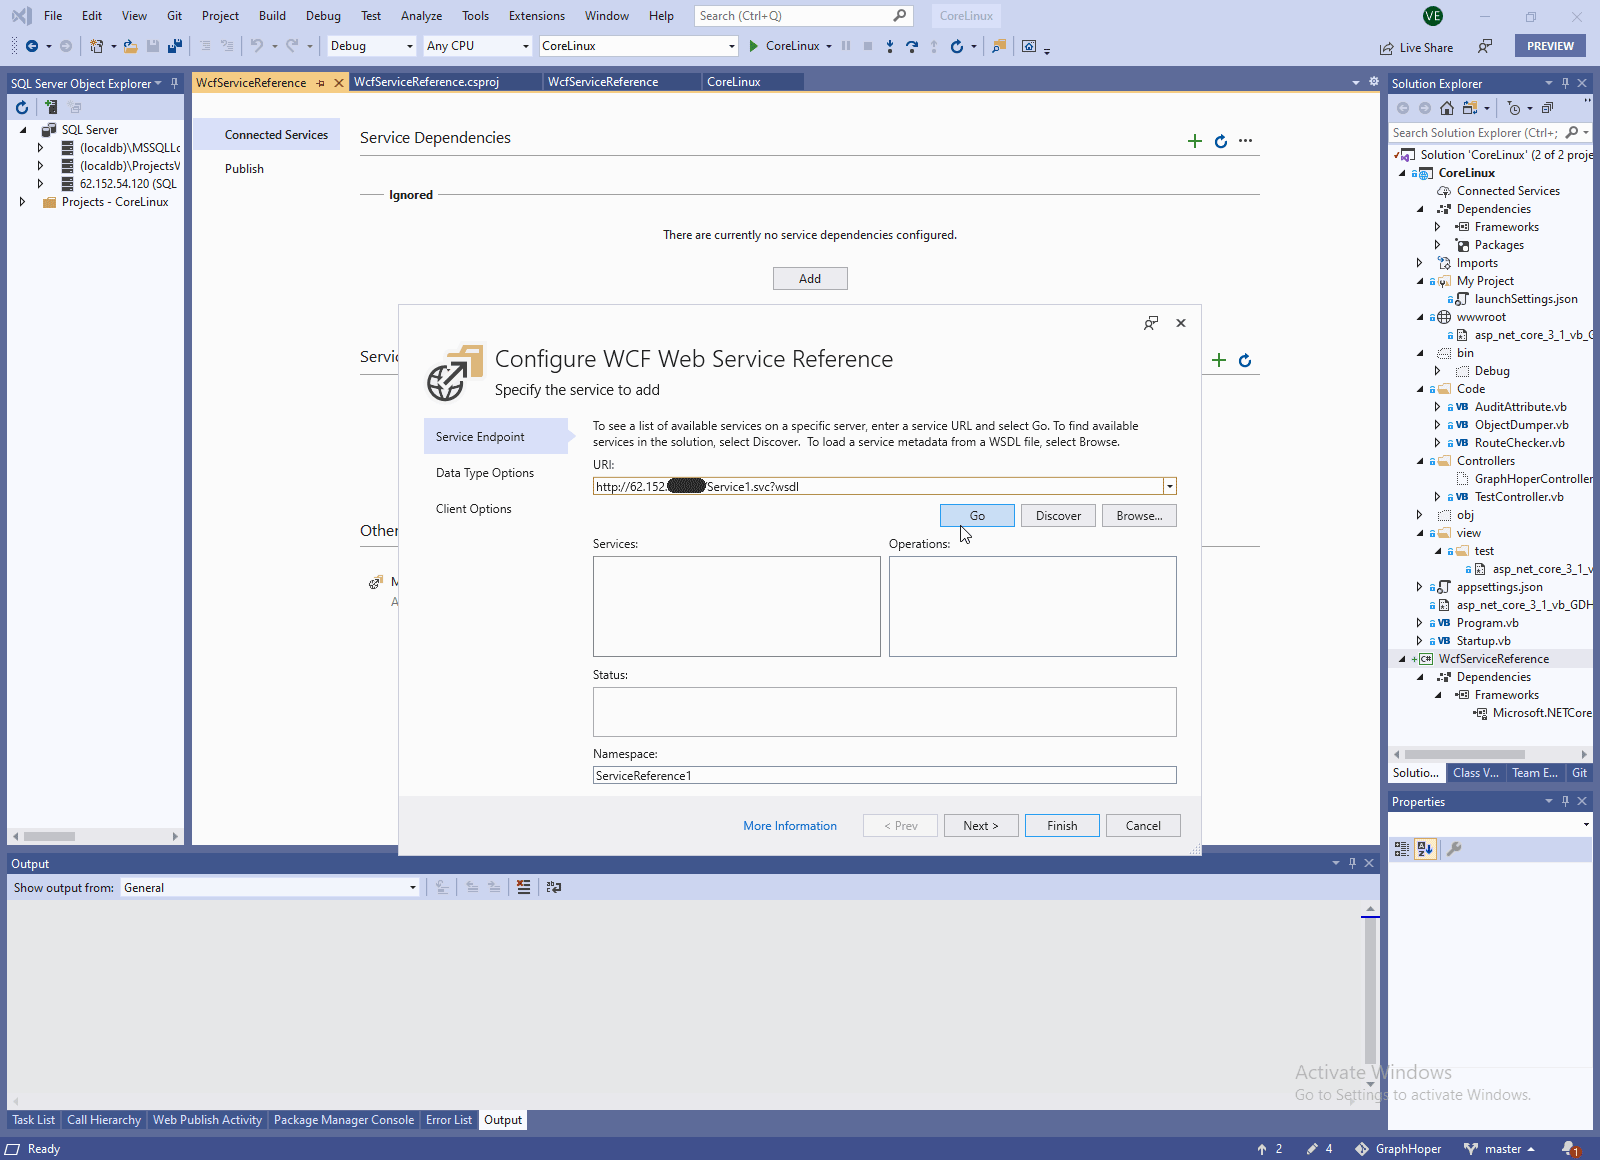The width and height of the screenshot is (1600, 1160).
Task: Click the Search Solution Explorer field
Action: (x=1474, y=133)
